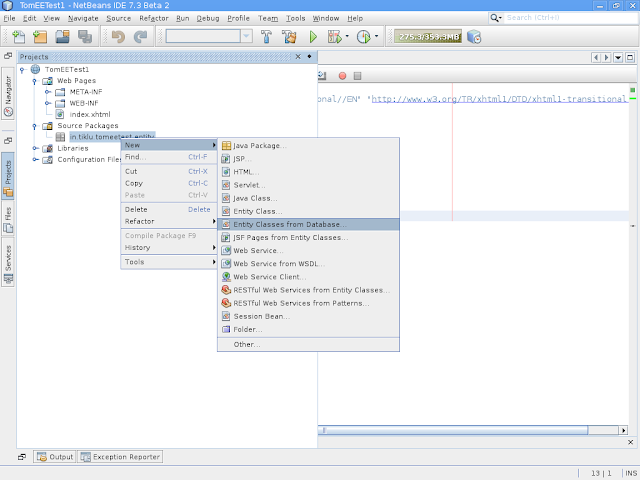
Task: Click the Debug Project icon
Action: pyautogui.click(x=335, y=37)
